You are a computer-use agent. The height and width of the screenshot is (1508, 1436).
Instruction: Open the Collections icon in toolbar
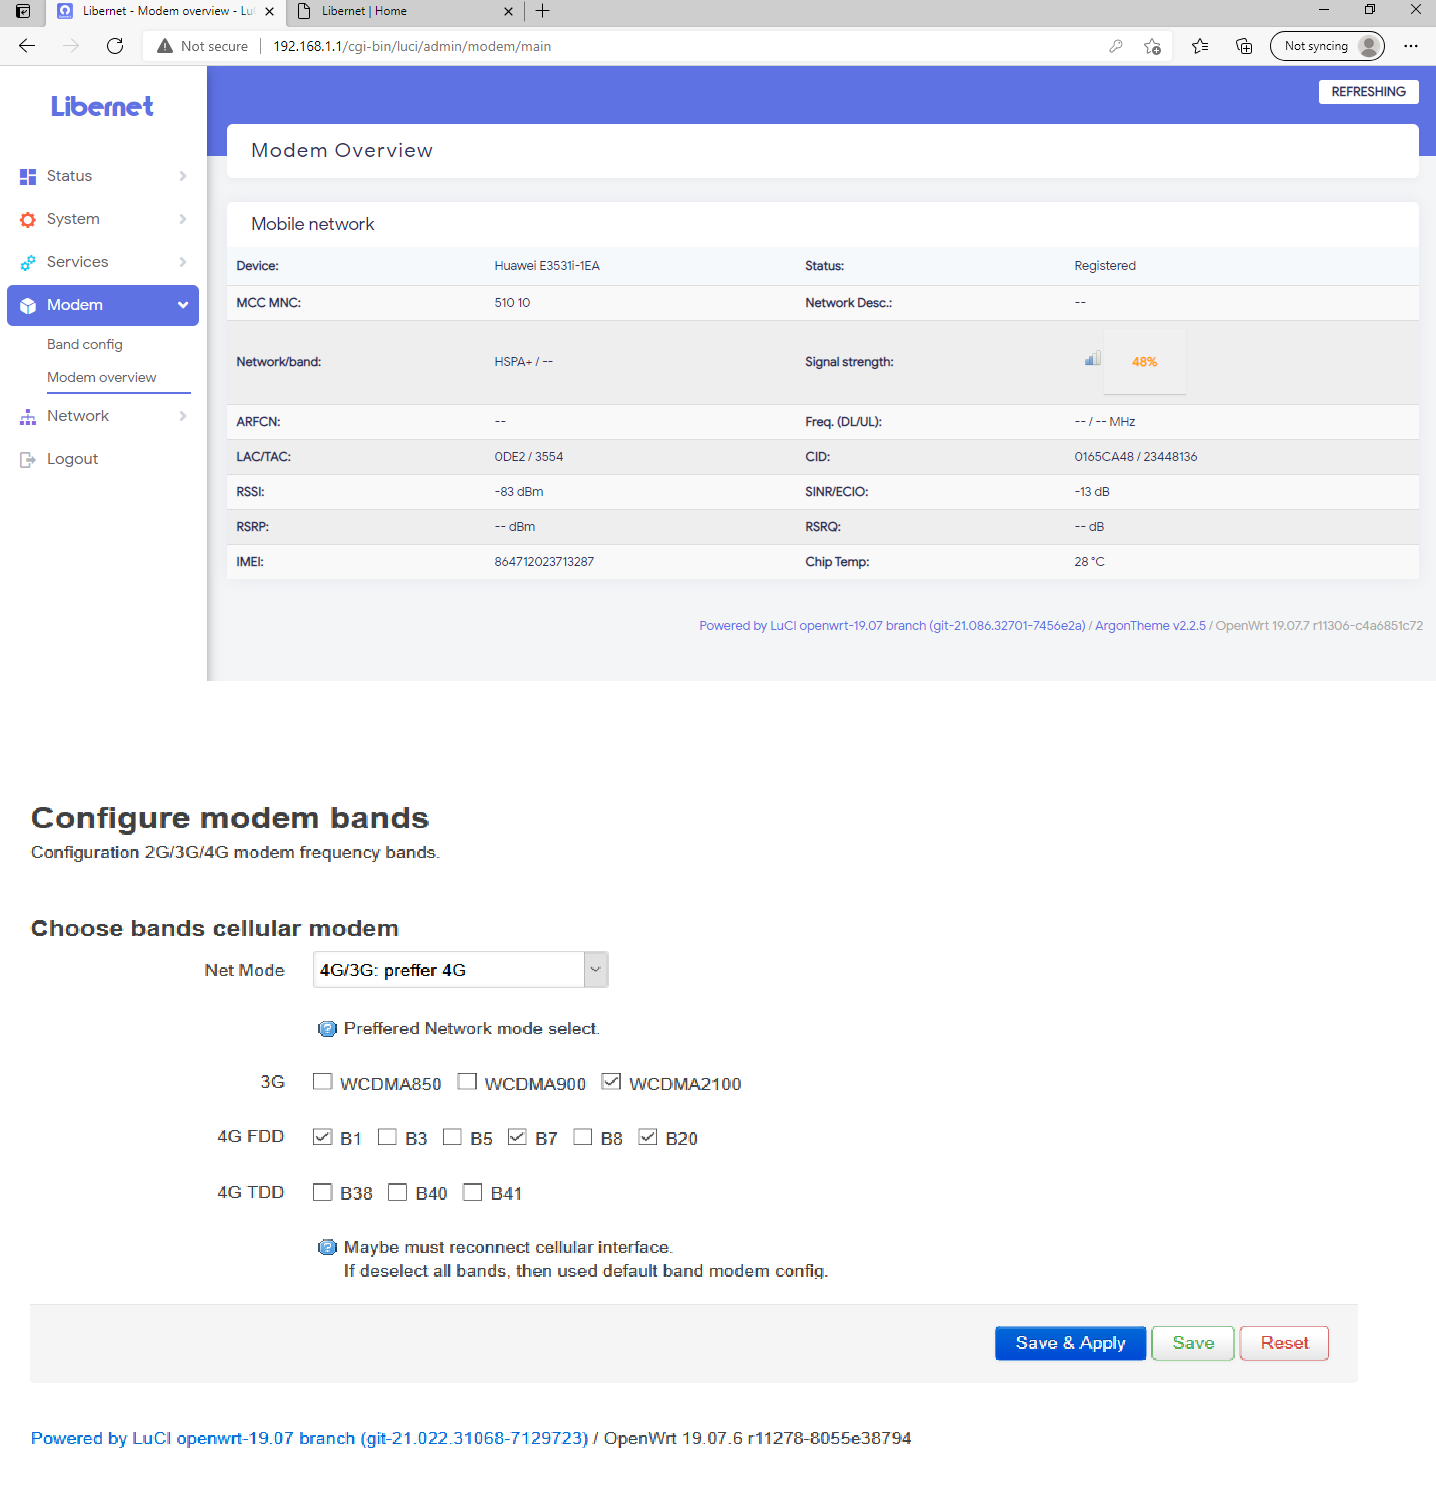tap(1244, 46)
